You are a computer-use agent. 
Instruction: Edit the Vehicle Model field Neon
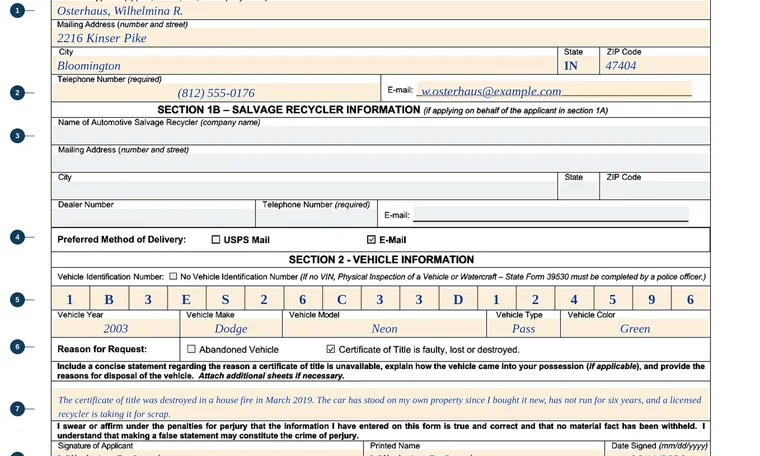pos(384,328)
